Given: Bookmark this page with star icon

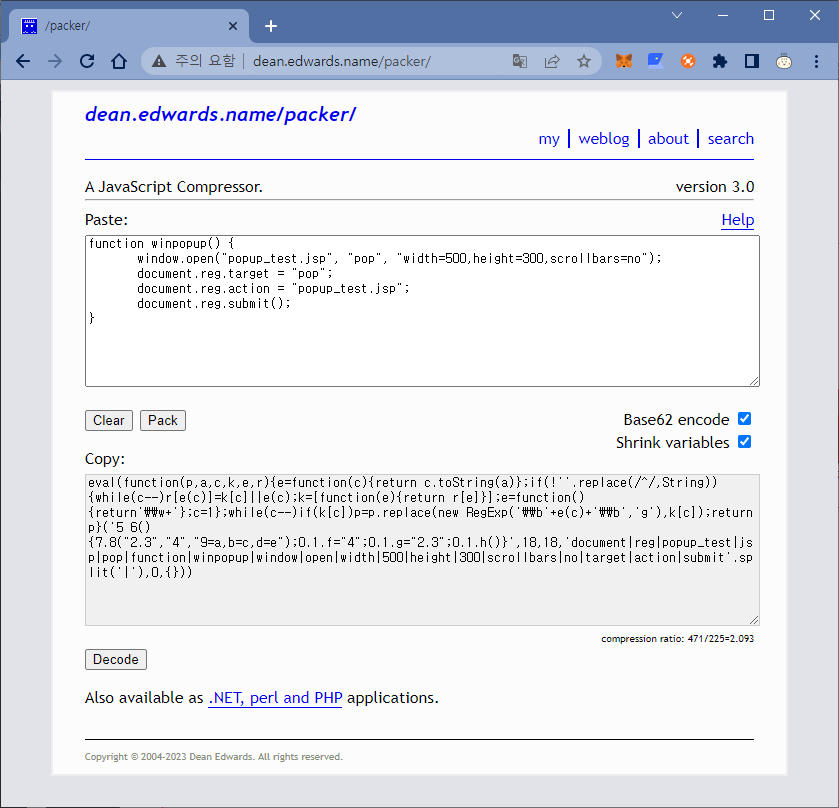Looking at the screenshot, I should tap(584, 62).
